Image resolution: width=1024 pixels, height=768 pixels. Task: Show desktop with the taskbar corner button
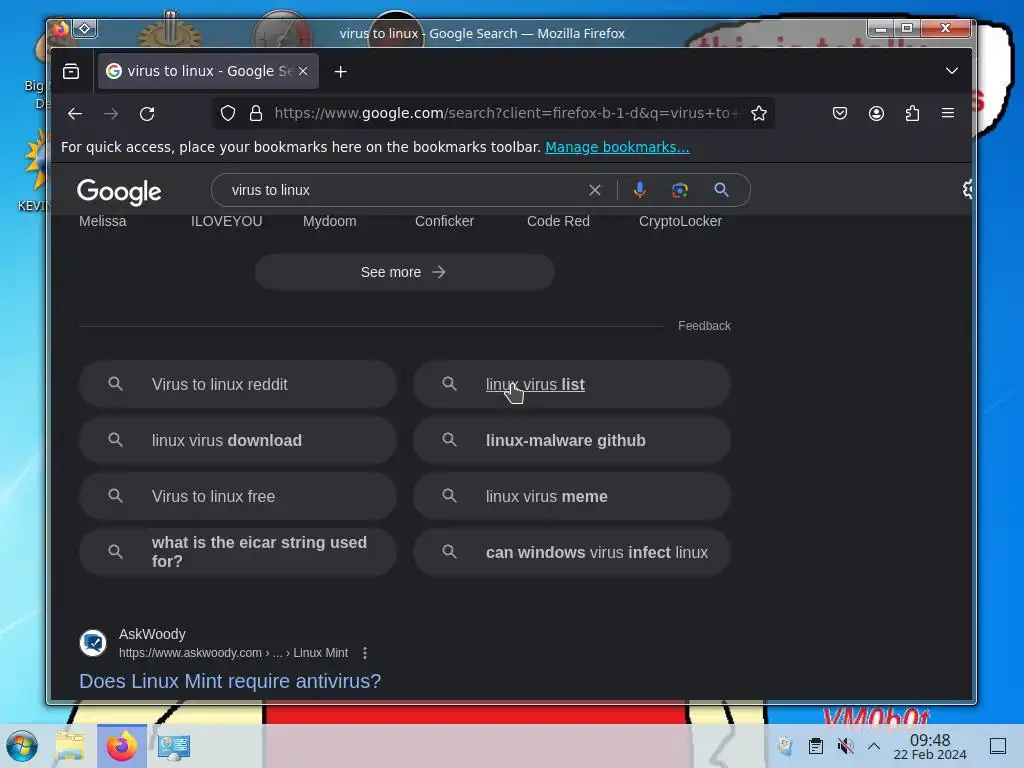click(998, 746)
